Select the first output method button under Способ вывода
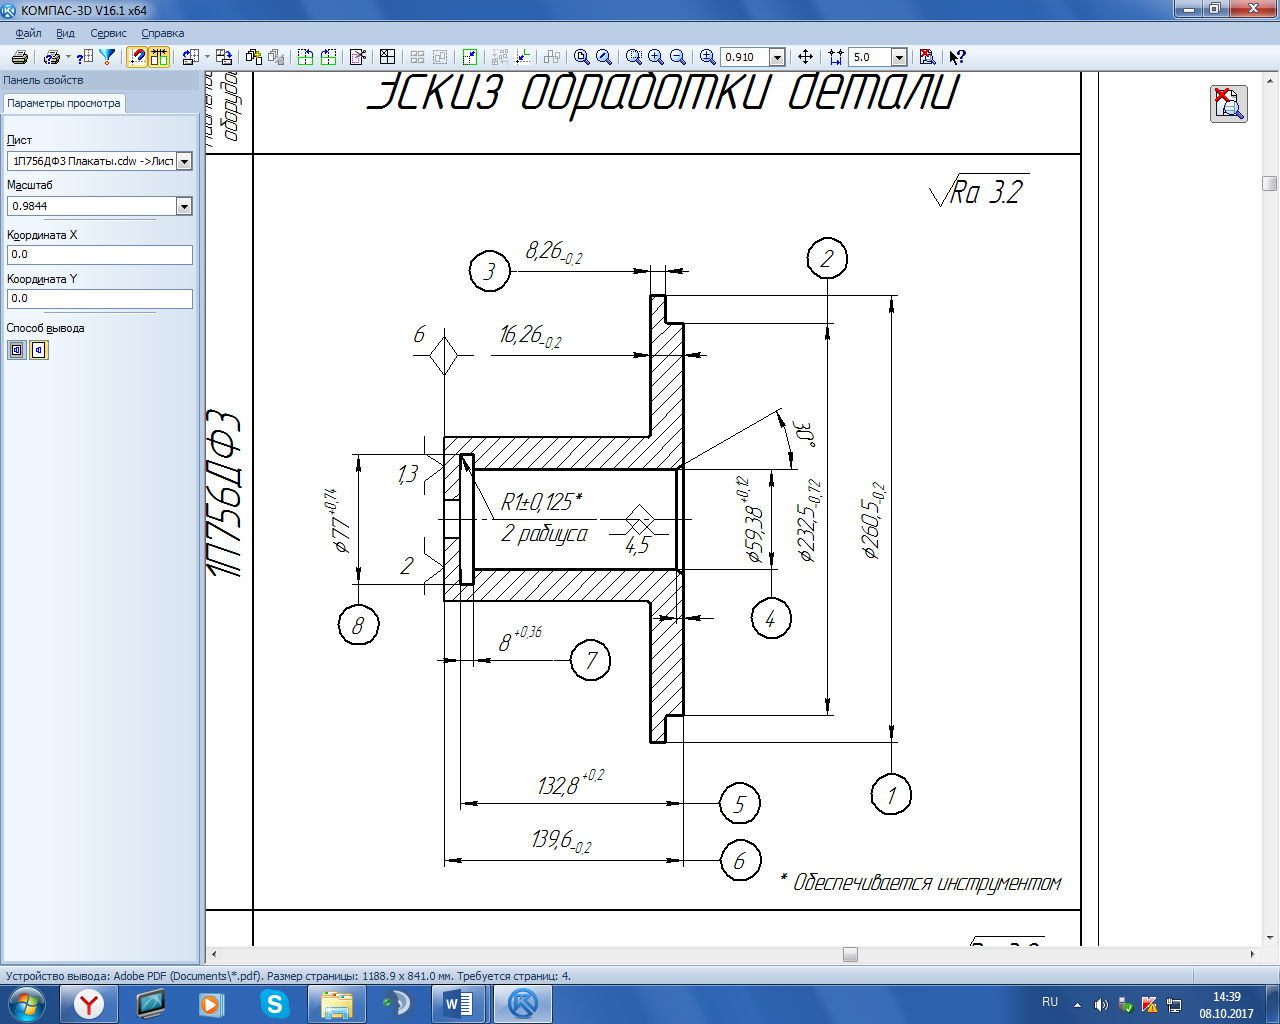The image size is (1280, 1024). click(x=17, y=350)
